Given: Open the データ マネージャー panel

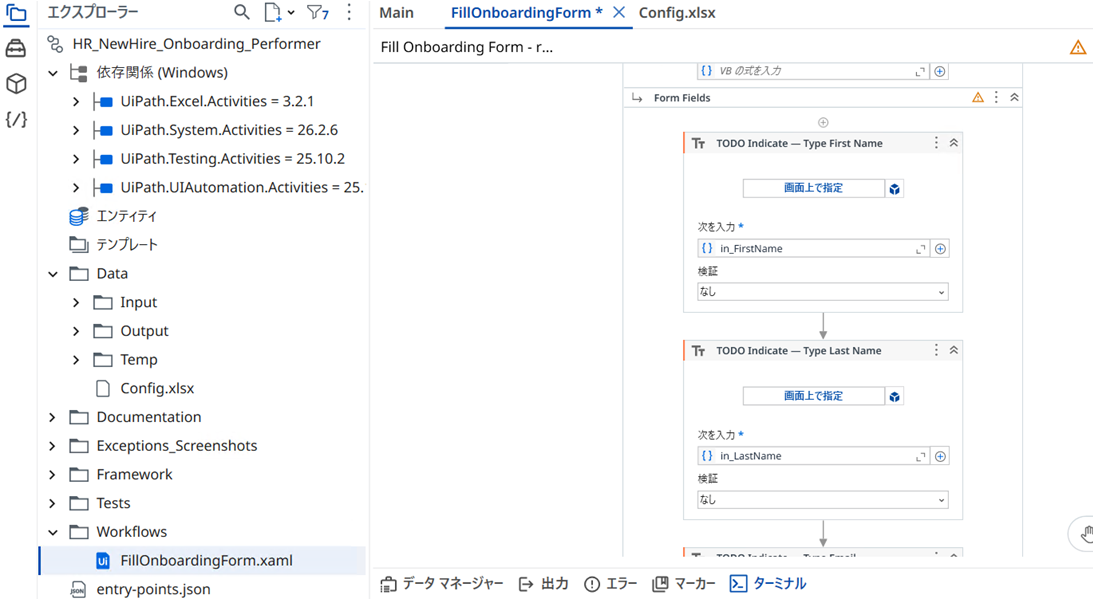Looking at the screenshot, I should [442, 584].
